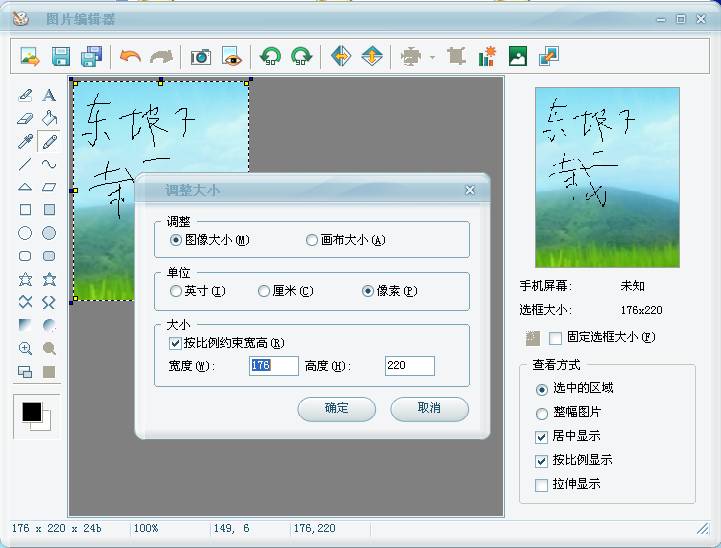Select the Text tool (A)

pos(49,95)
